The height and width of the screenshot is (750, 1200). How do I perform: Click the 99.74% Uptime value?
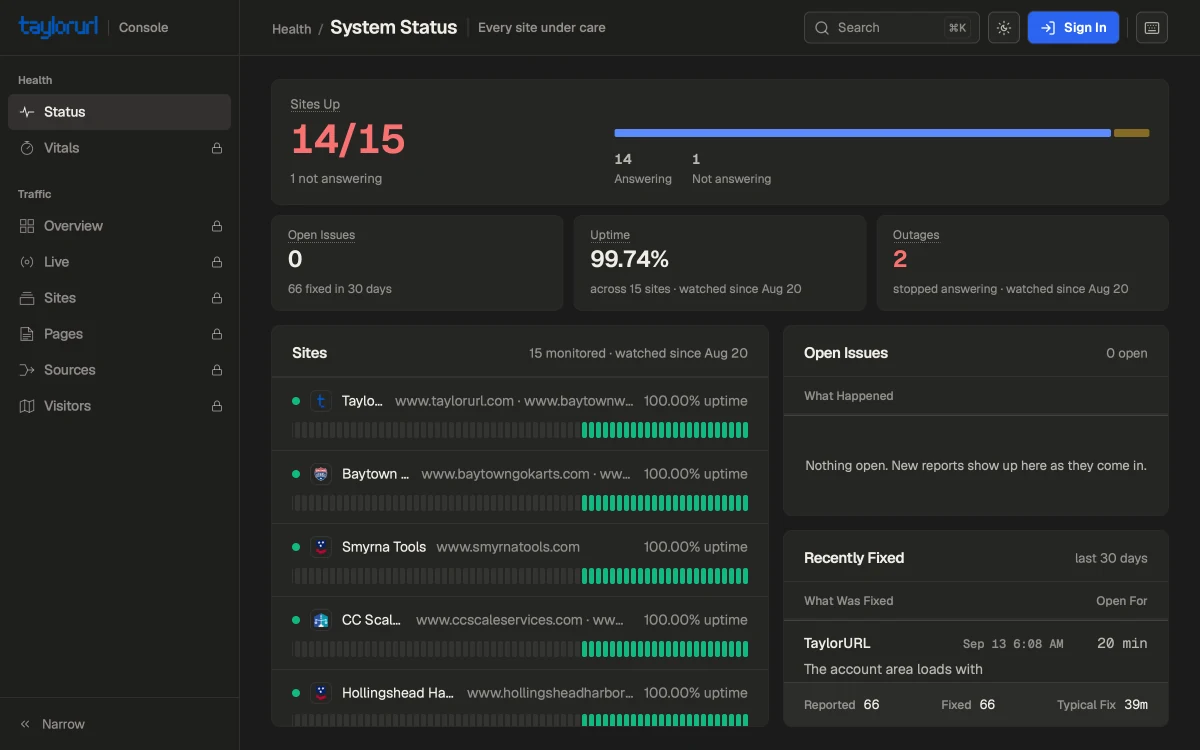click(629, 259)
